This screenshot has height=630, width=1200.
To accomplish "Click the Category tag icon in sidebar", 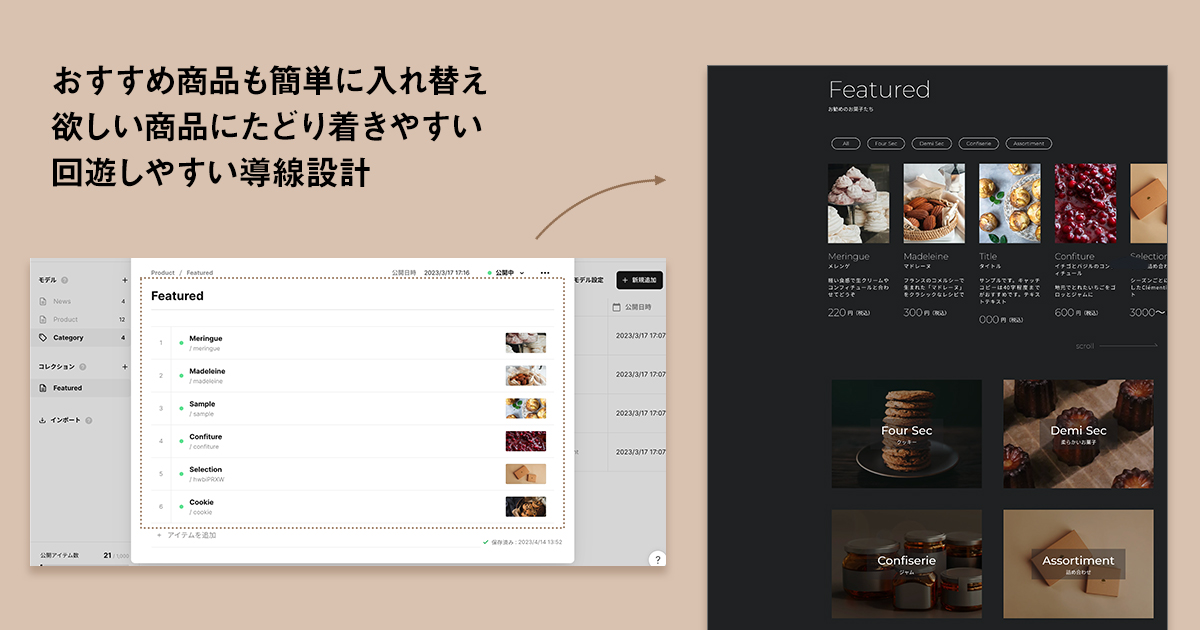I will coord(43,337).
